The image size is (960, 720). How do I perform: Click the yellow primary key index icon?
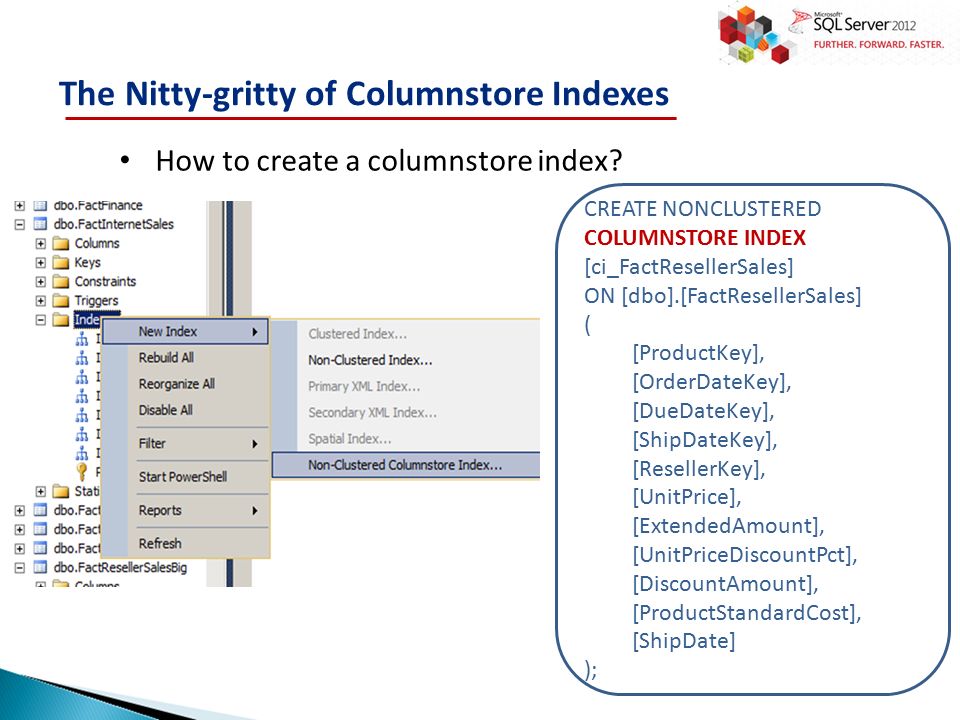(81, 471)
